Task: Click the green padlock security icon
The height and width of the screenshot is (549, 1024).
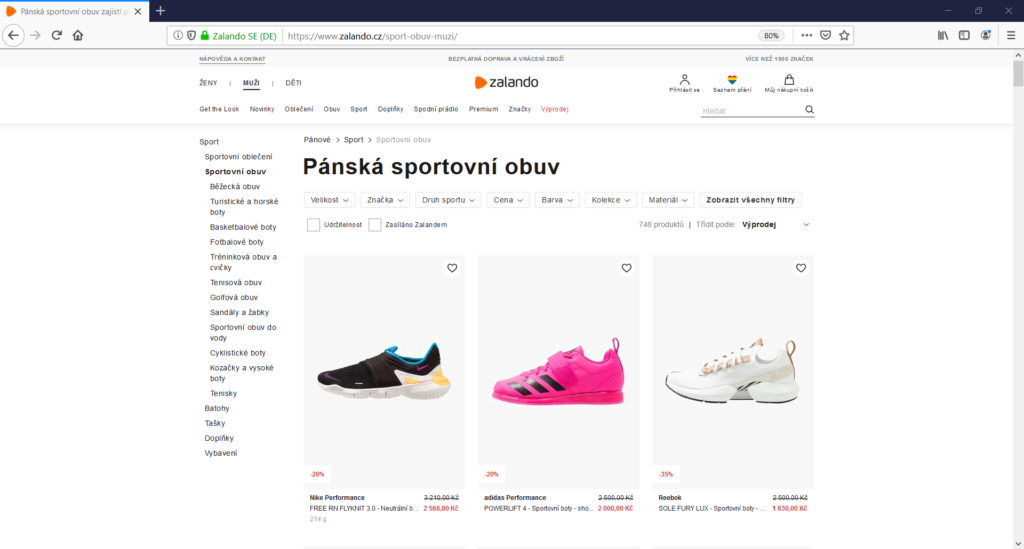Action: tap(204, 36)
